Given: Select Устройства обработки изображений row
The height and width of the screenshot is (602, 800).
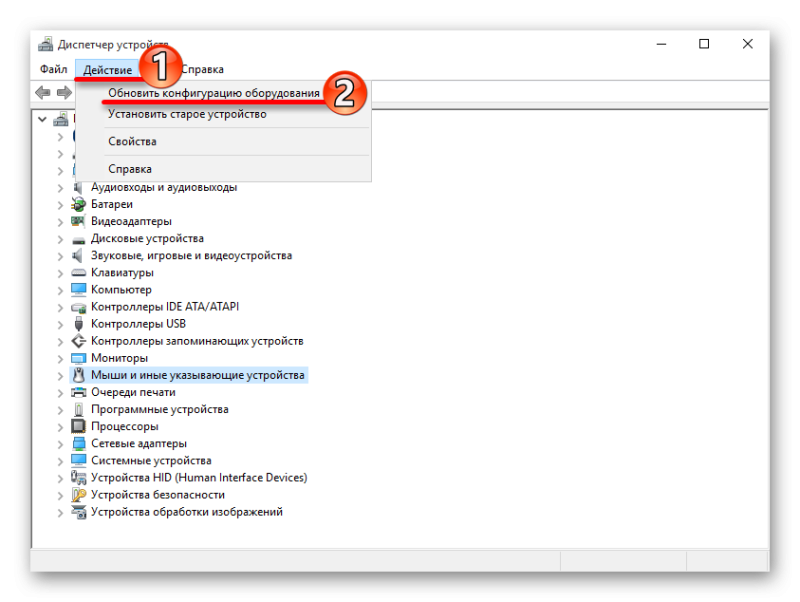Looking at the screenshot, I should coord(187,512).
